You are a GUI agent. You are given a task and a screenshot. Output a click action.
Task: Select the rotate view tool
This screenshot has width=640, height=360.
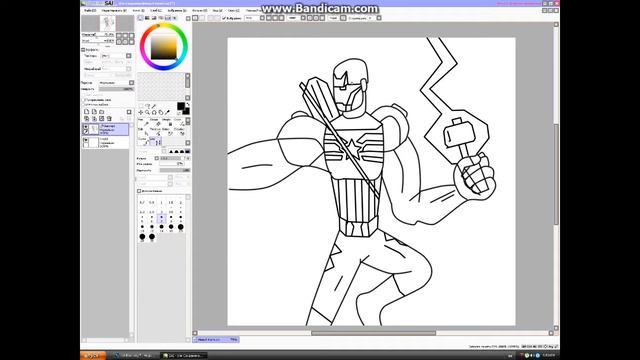(154, 112)
